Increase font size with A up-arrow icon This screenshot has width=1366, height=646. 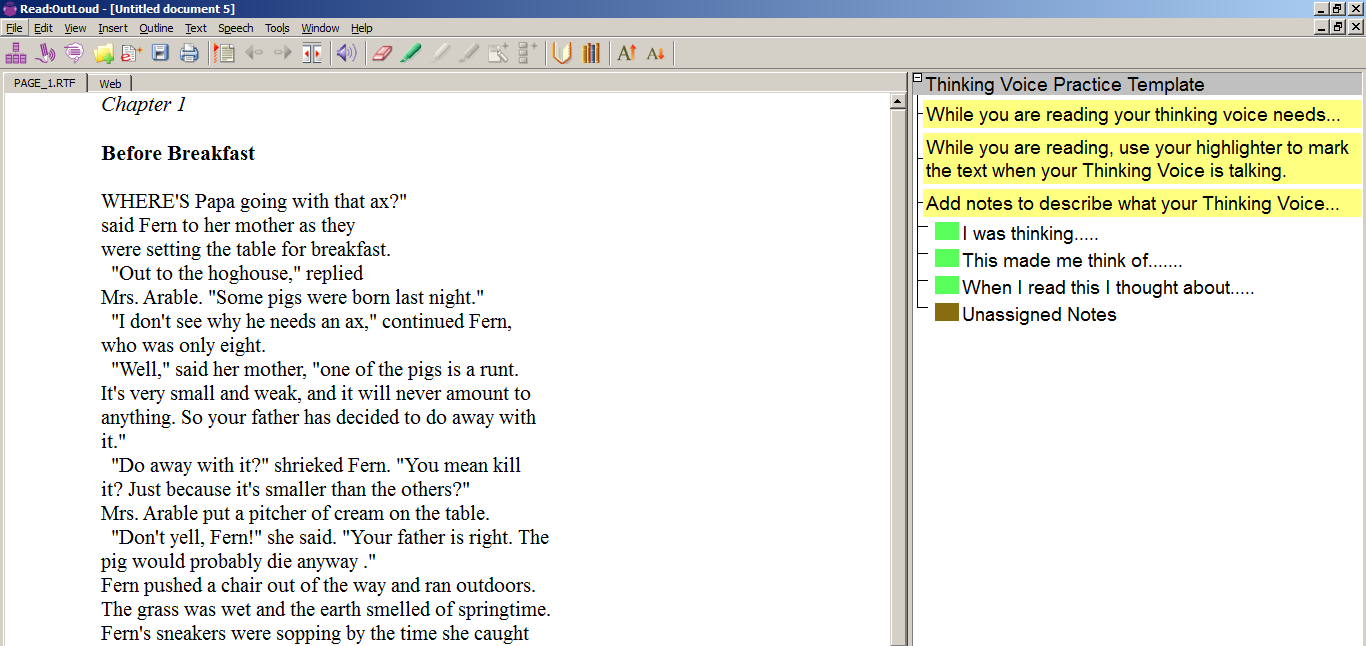pyautogui.click(x=627, y=53)
